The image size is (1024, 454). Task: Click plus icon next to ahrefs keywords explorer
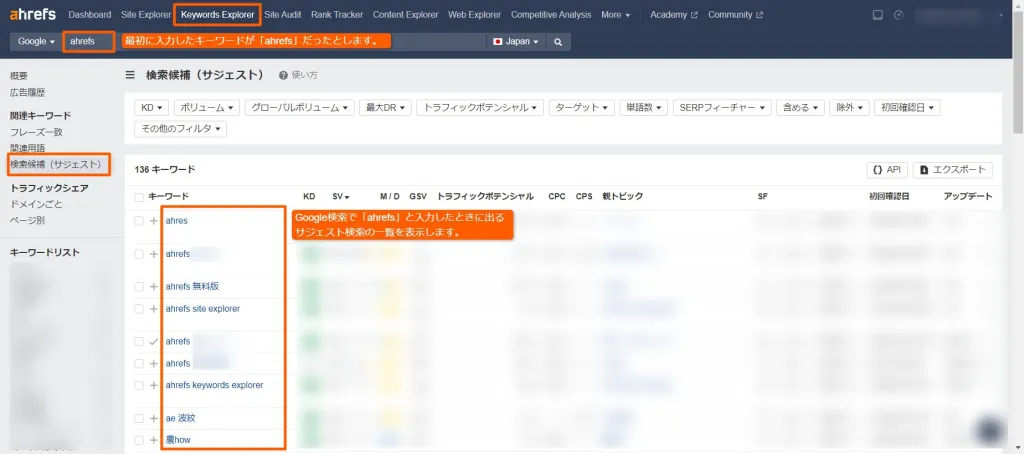click(x=153, y=385)
